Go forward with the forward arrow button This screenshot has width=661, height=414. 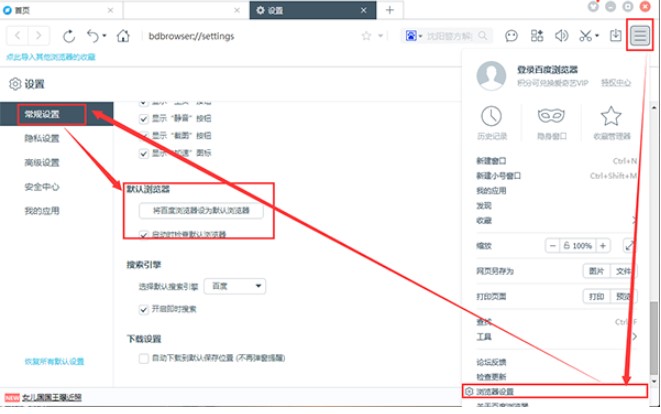pyautogui.click(x=38, y=36)
